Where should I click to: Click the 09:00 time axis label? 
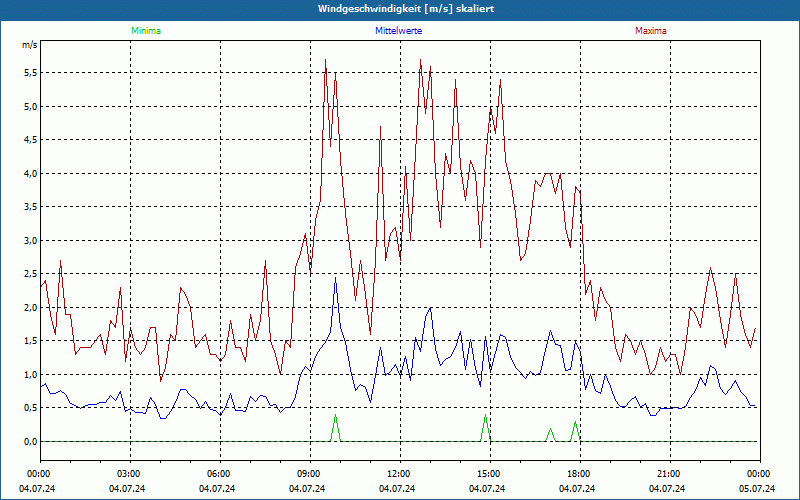coord(310,474)
